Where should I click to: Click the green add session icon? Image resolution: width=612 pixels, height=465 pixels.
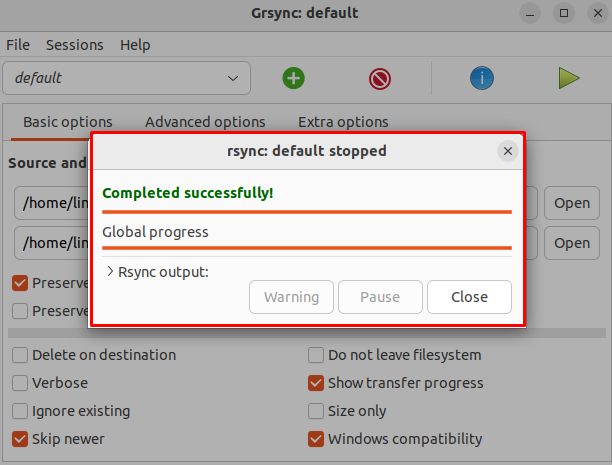tap(293, 78)
